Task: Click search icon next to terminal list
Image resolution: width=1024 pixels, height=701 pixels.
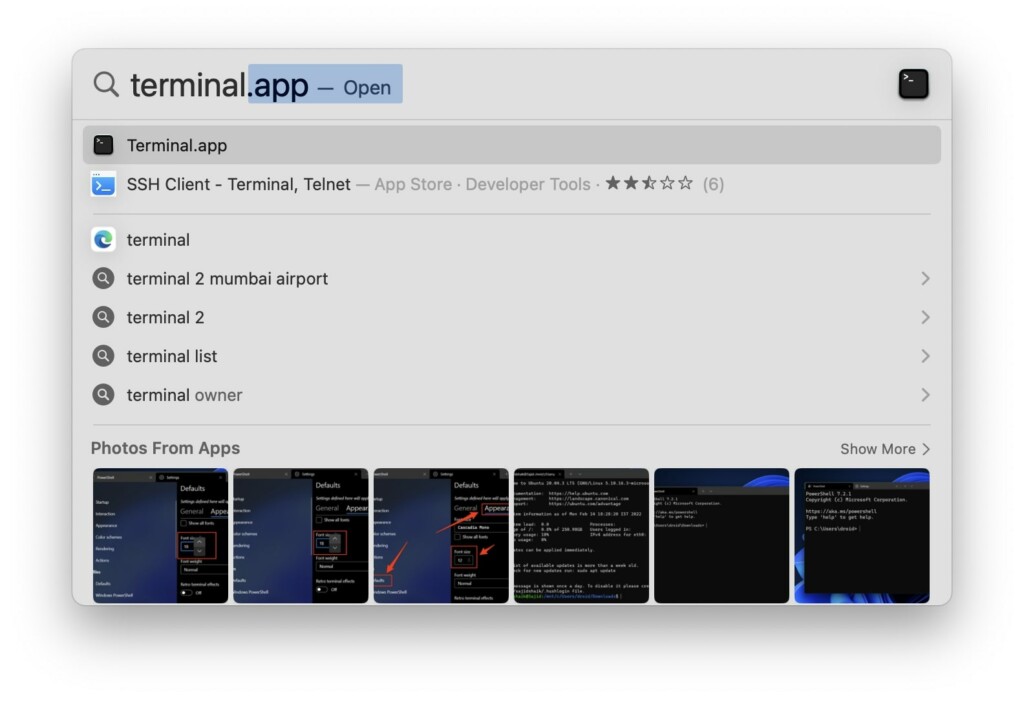Action: click(104, 356)
